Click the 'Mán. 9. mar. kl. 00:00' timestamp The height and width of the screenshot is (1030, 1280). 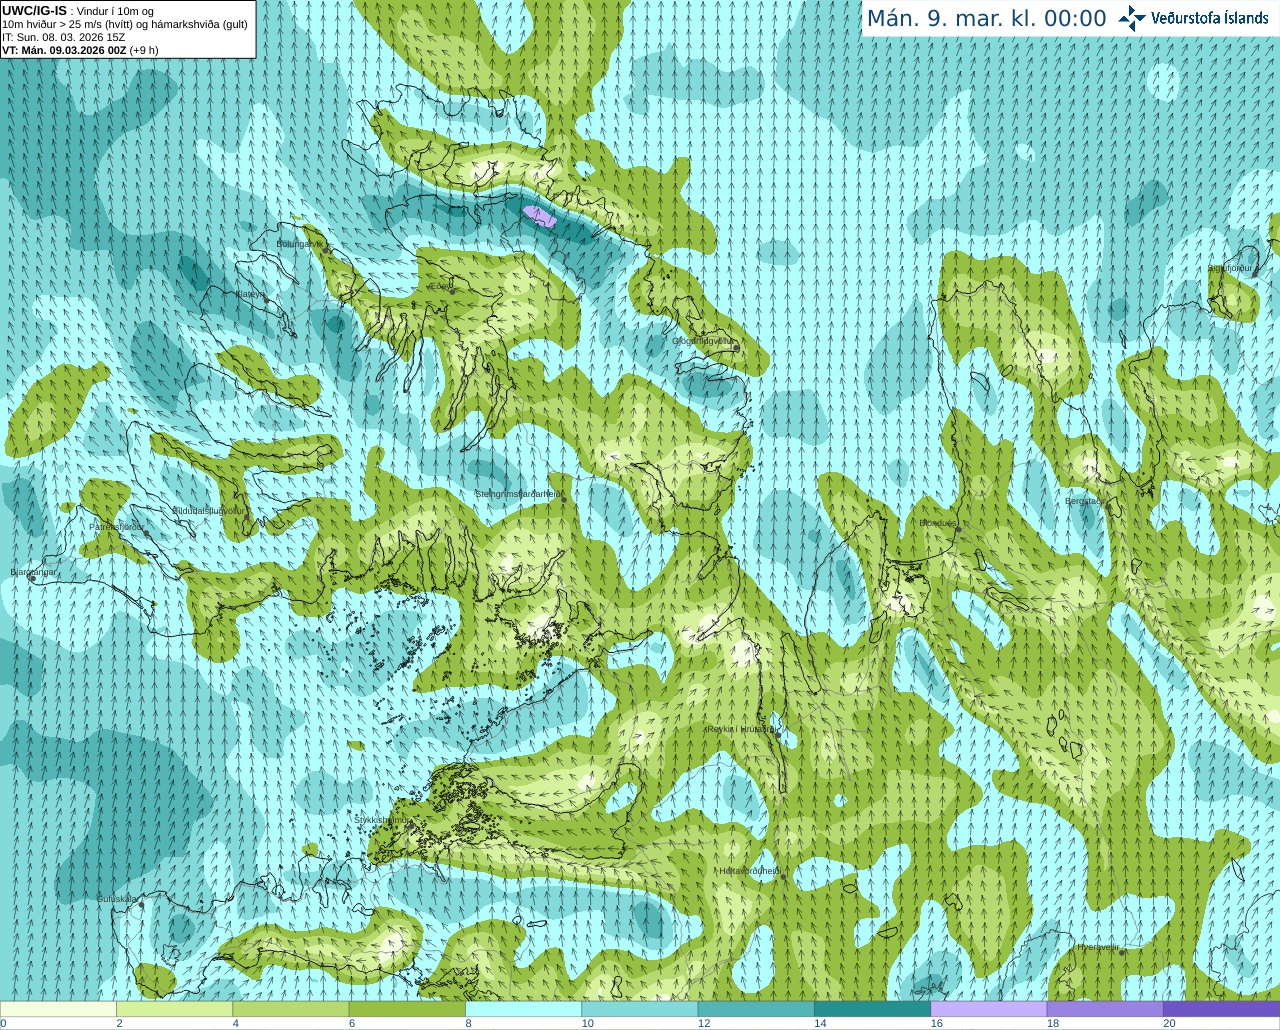click(986, 19)
